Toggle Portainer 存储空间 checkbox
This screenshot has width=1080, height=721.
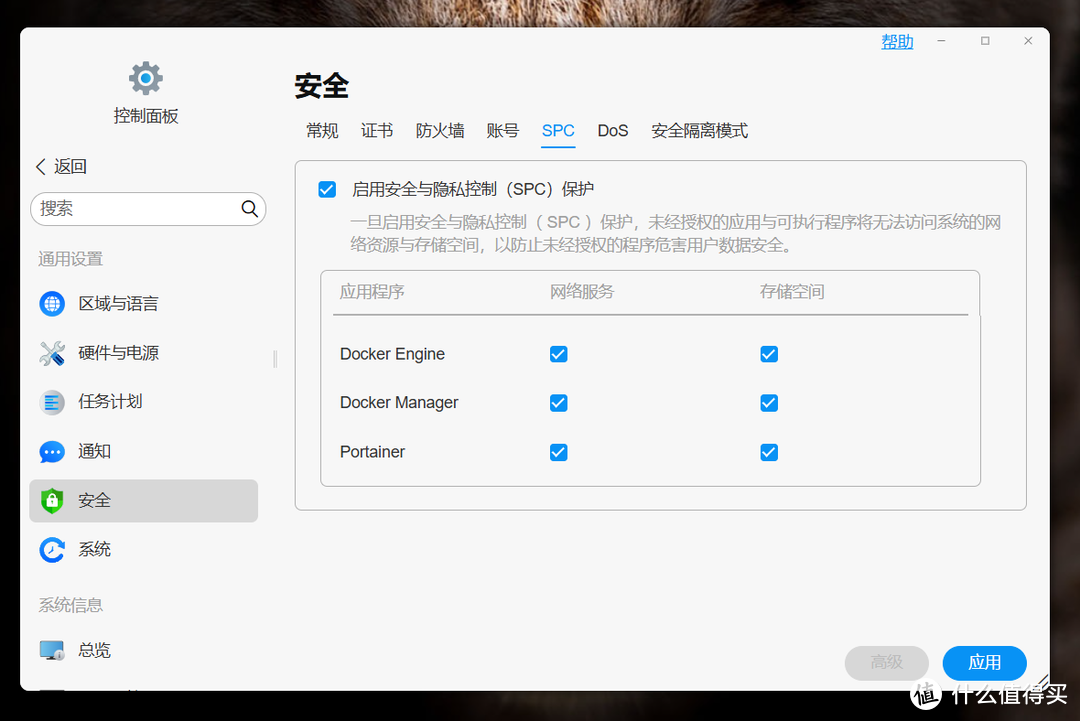pyautogui.click(x=768, y=452)
